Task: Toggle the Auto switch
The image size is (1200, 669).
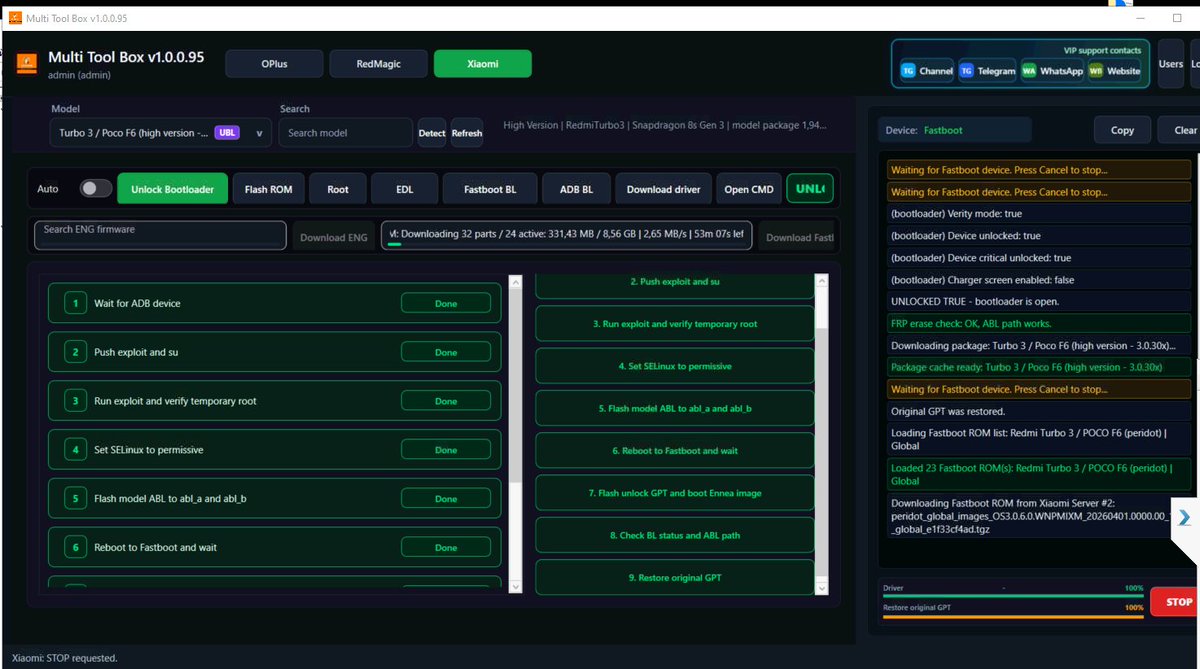Action: click(x=96, y=188)
